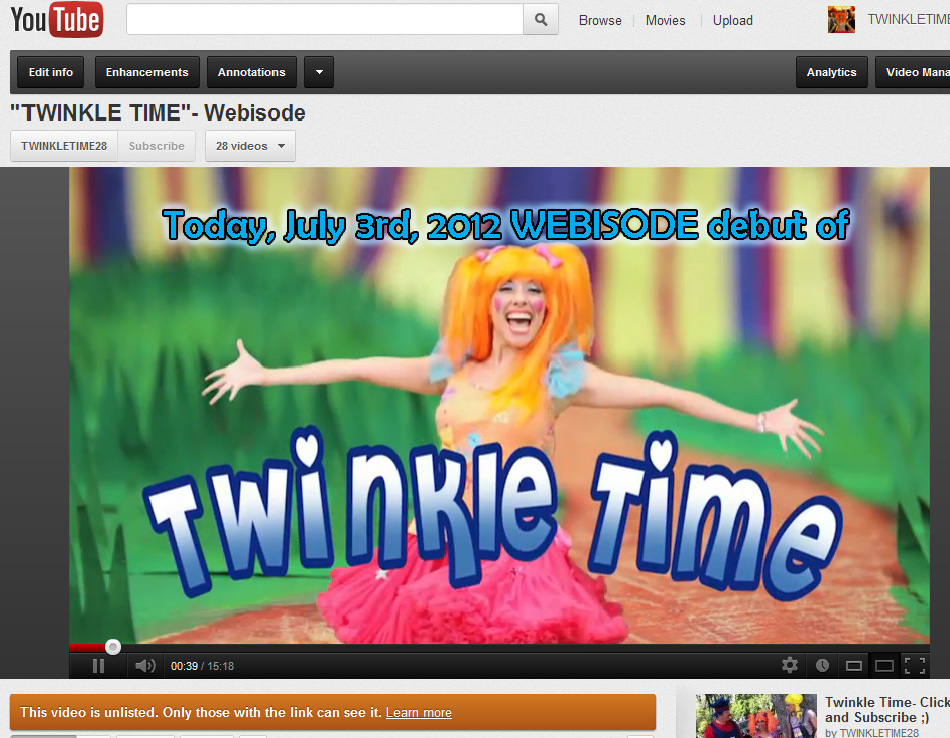The height and width of the screenshot is (738, 950).
Task: Enter fullscreen with the expand icon
Action: point(917,664)
